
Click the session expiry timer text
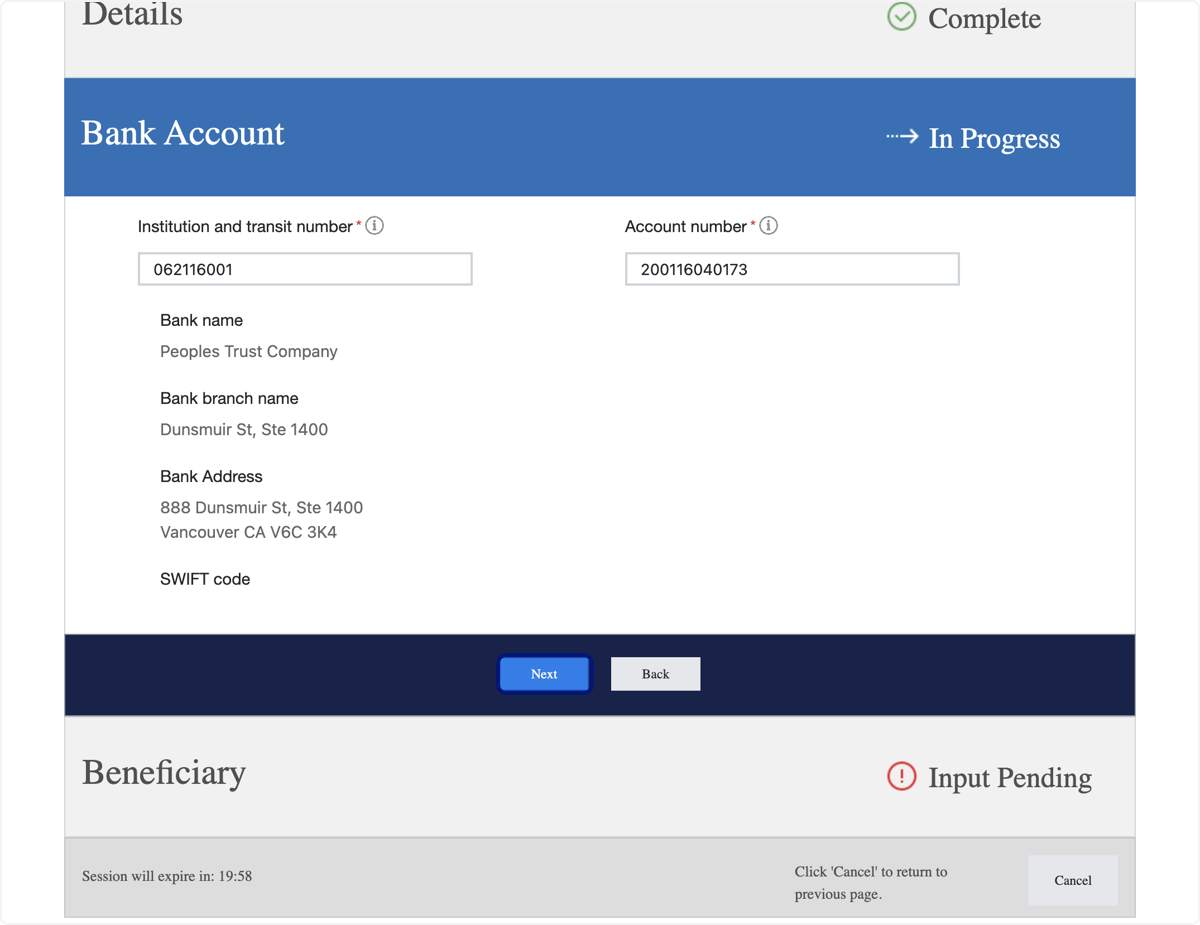tap(167, 876)
